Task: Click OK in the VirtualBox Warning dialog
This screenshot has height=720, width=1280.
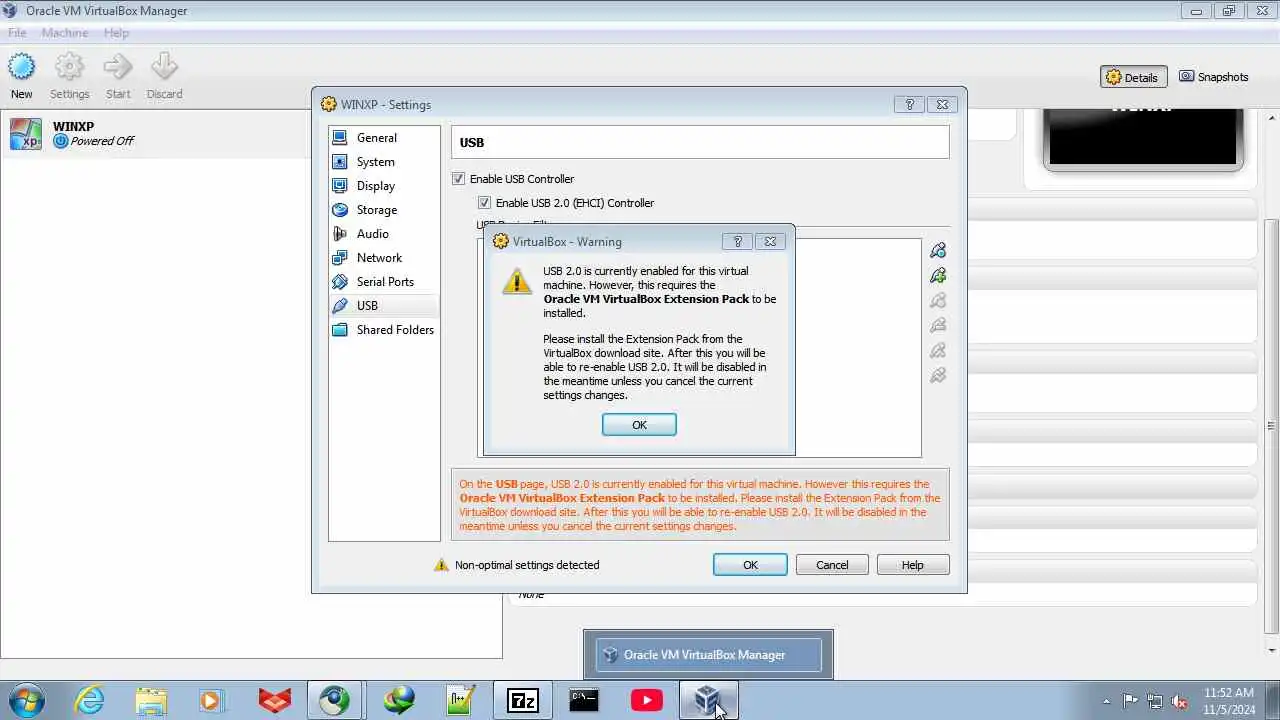Action: pos(639,425)
